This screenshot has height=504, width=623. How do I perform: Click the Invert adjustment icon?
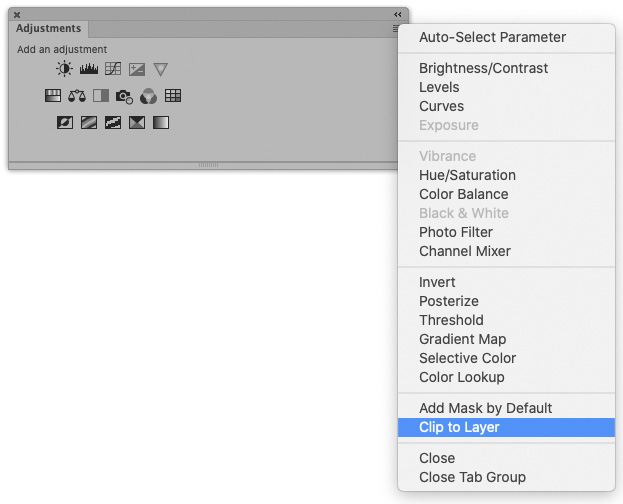pyautogui.click(x=65, y=123)
